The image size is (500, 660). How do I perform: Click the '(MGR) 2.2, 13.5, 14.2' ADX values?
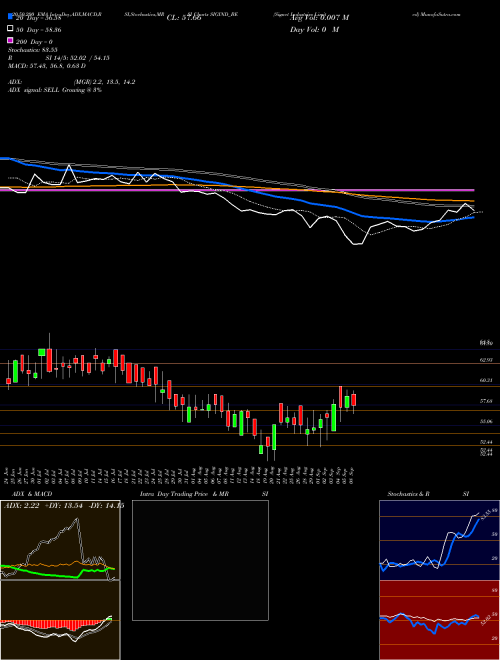(x=104, y=82)
